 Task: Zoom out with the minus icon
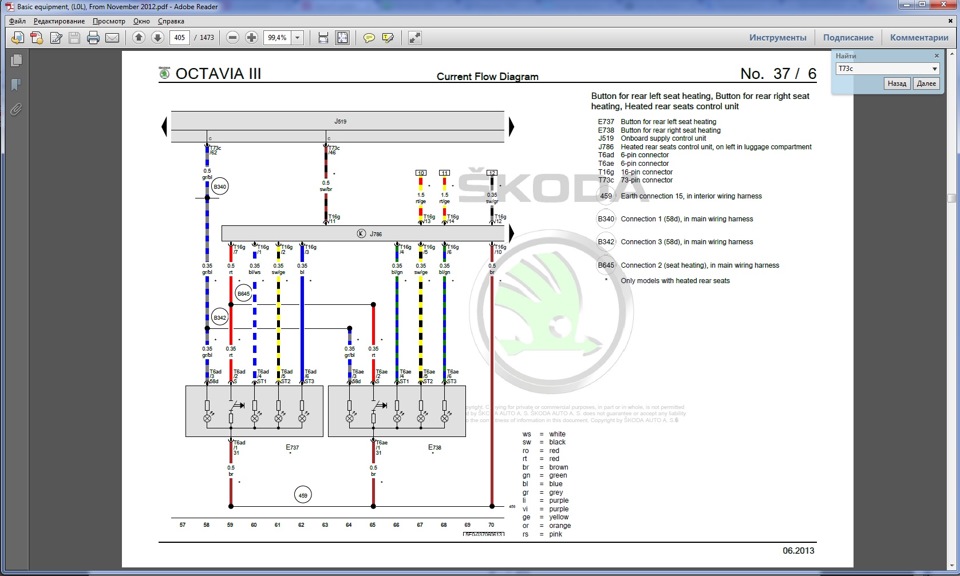tap(233, 37)
